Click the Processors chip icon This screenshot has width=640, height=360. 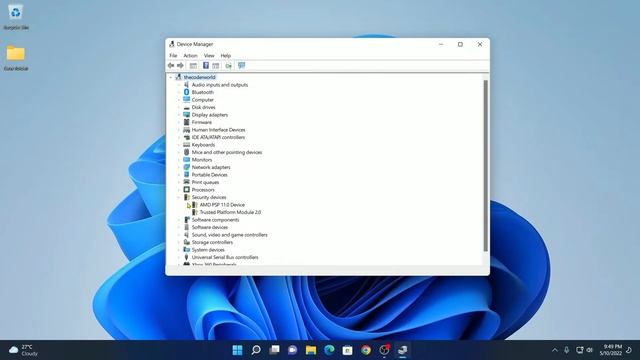coord(187,190)
